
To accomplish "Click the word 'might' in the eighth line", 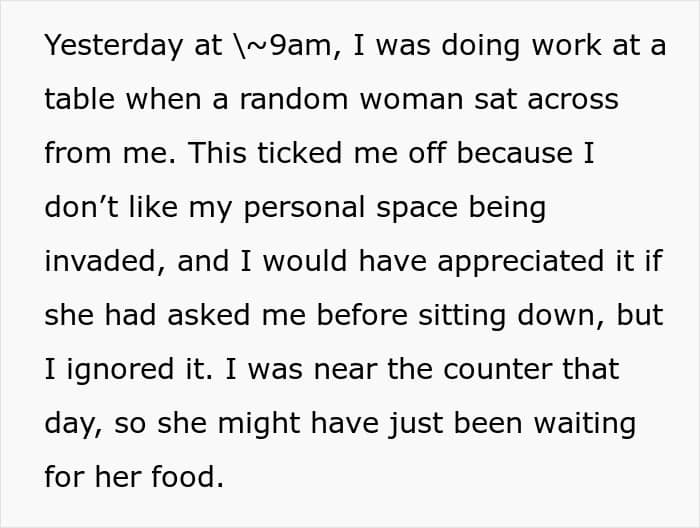I will 259,424.
